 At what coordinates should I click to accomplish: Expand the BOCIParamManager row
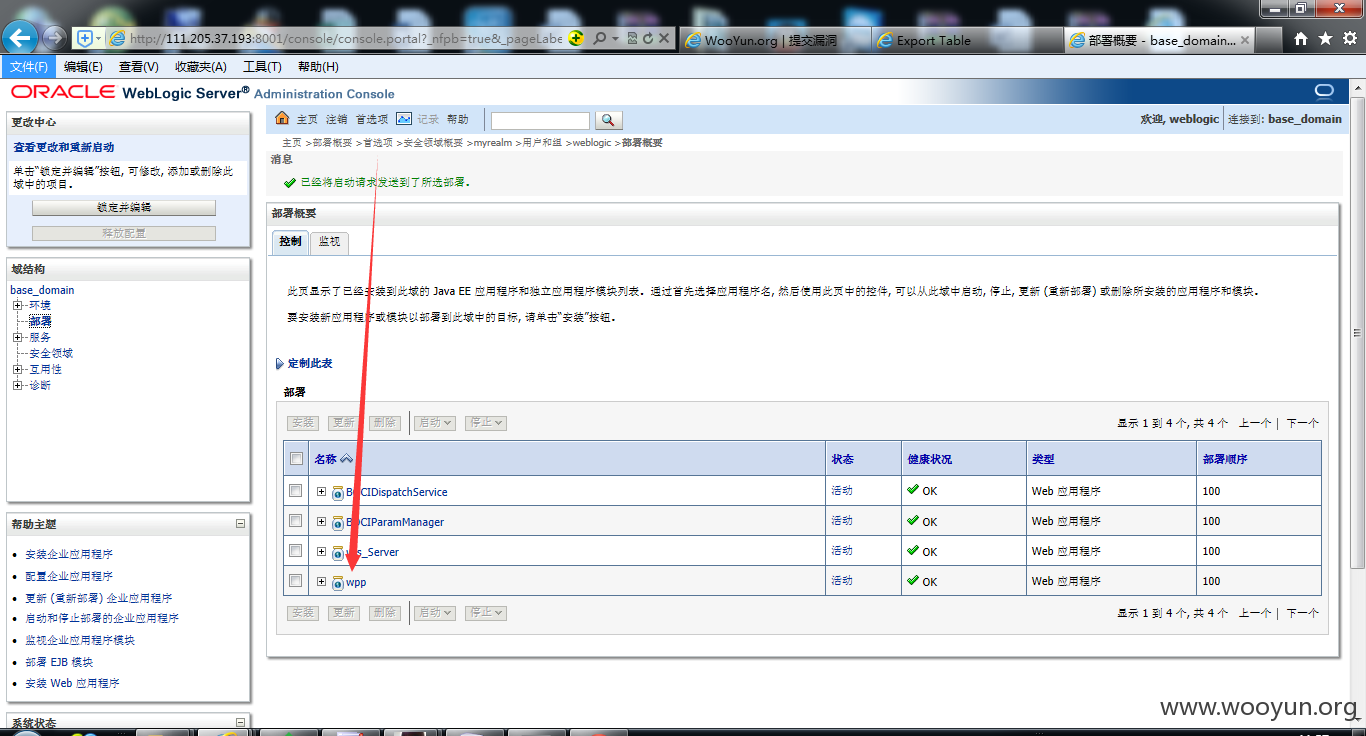click(321, 521)
